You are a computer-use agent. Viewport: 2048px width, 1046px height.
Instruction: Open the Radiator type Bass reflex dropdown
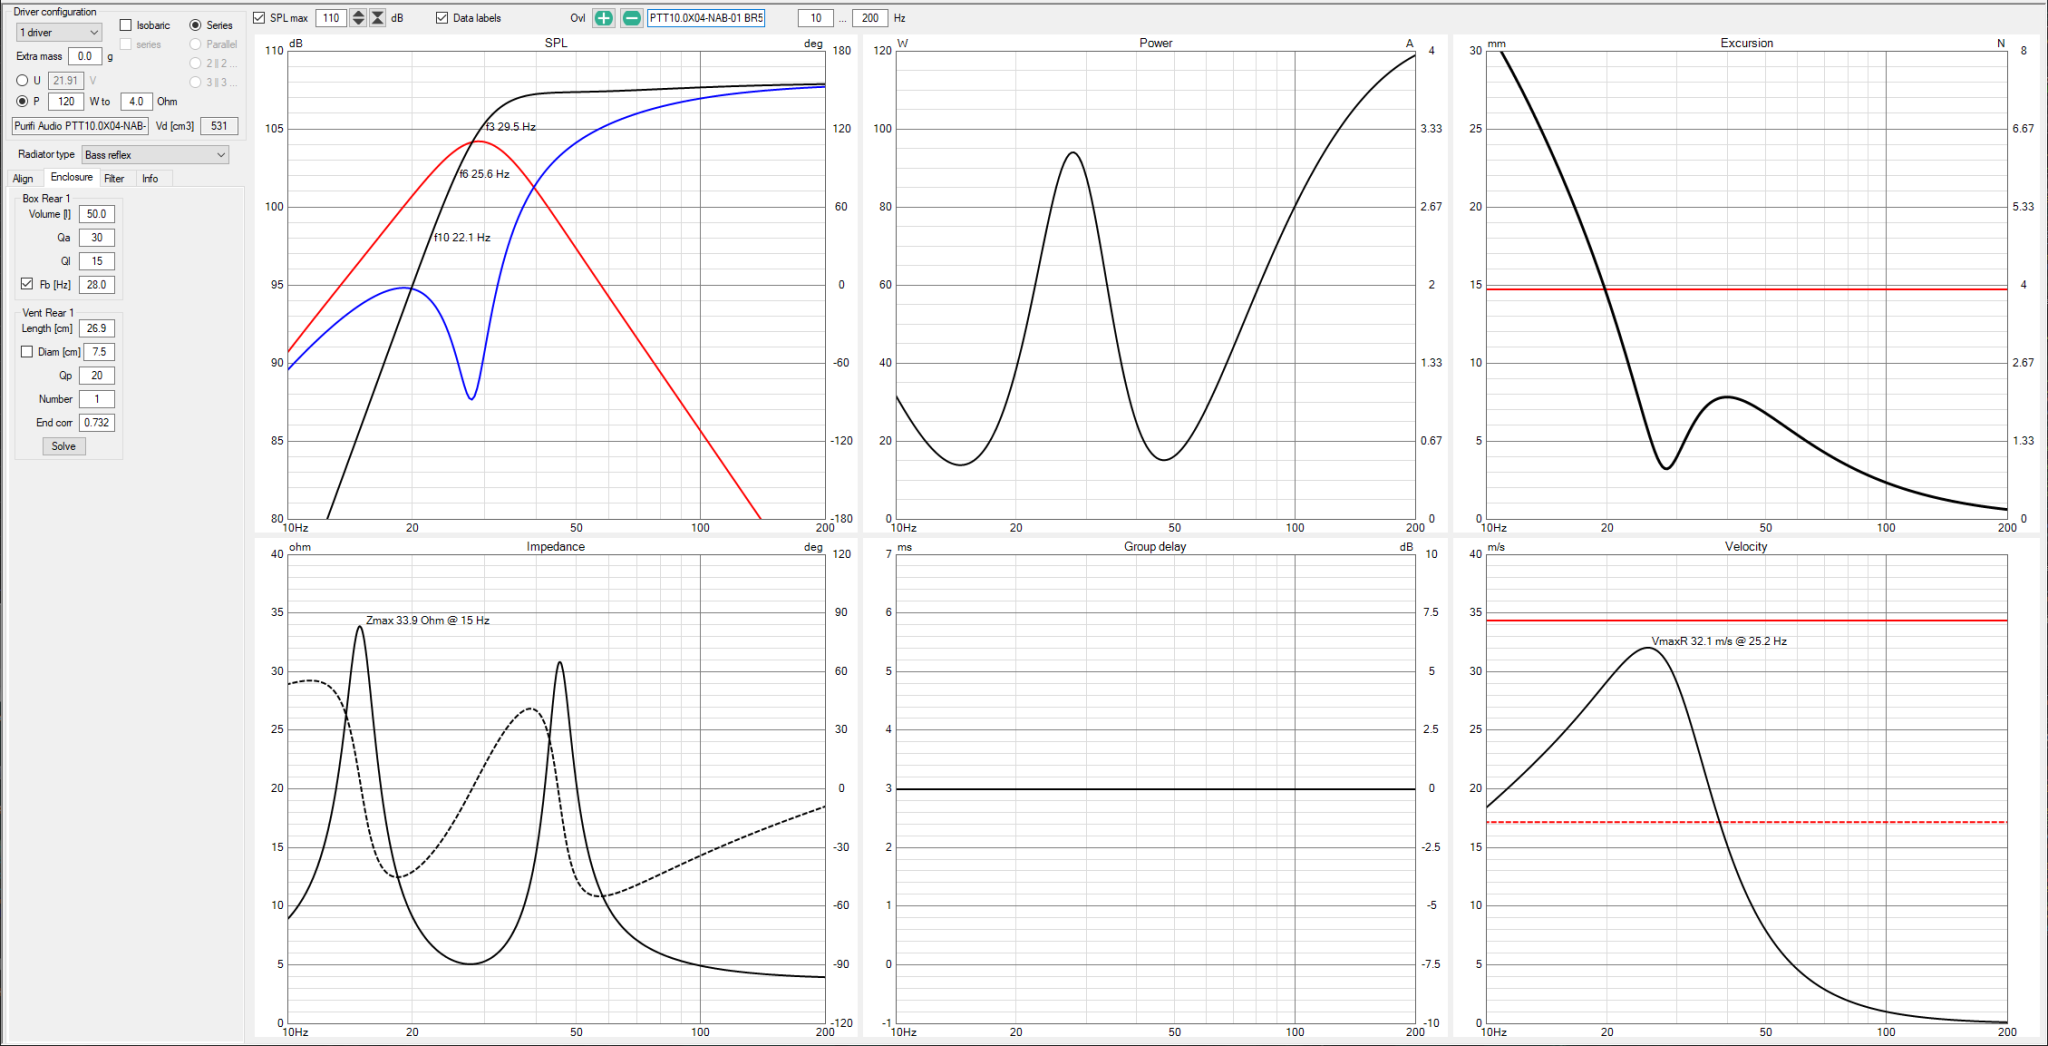(155, 154)
